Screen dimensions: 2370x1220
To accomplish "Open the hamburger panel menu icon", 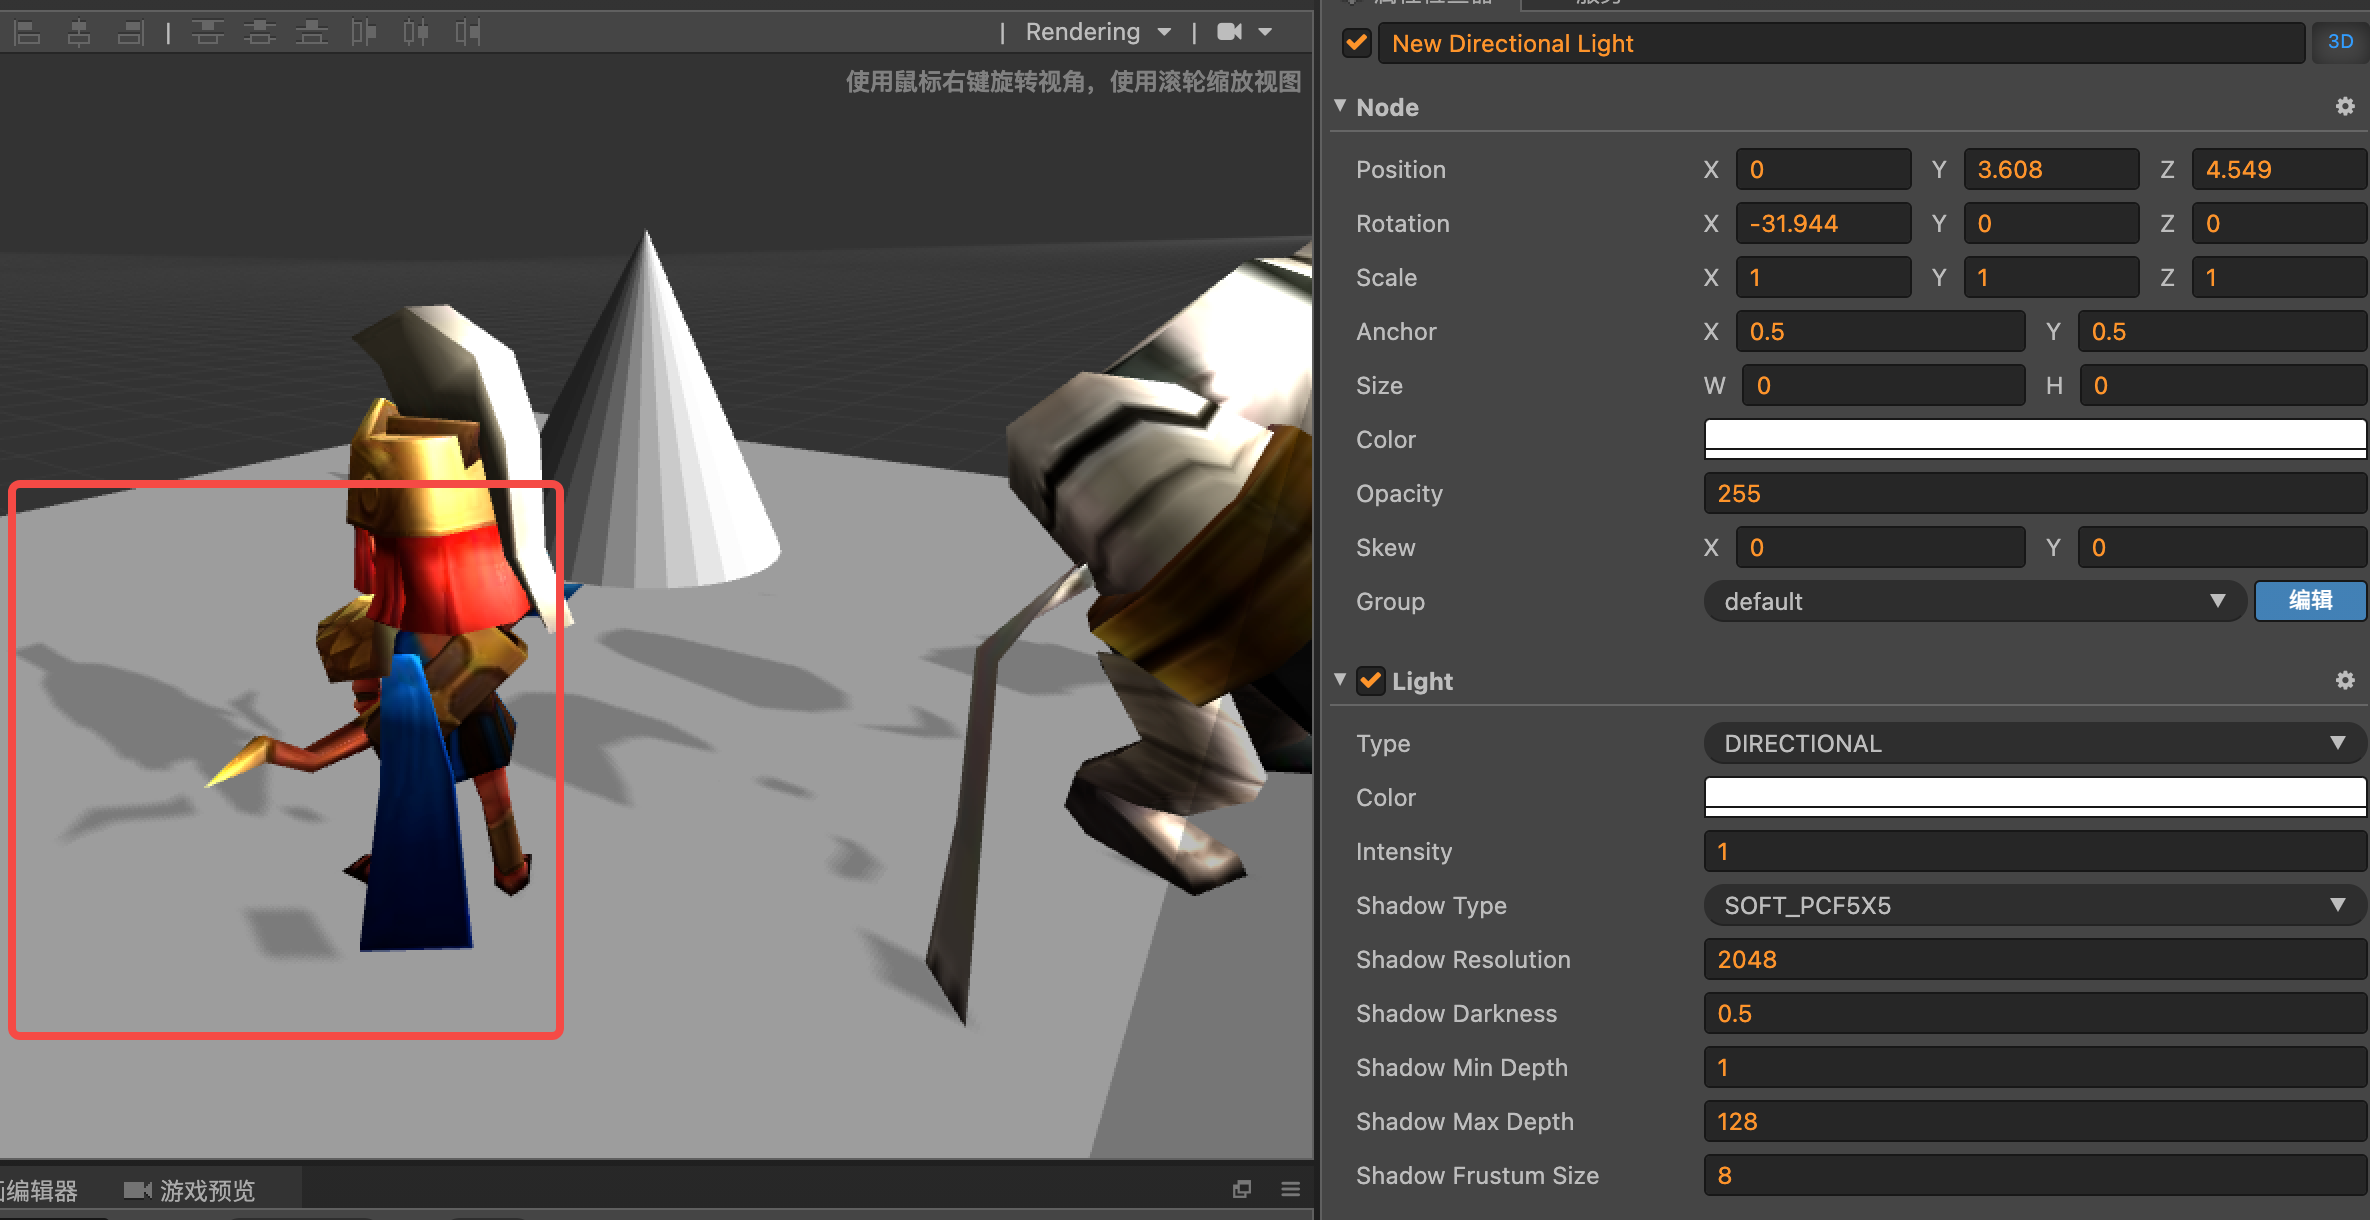I will coord(1290,1189).
